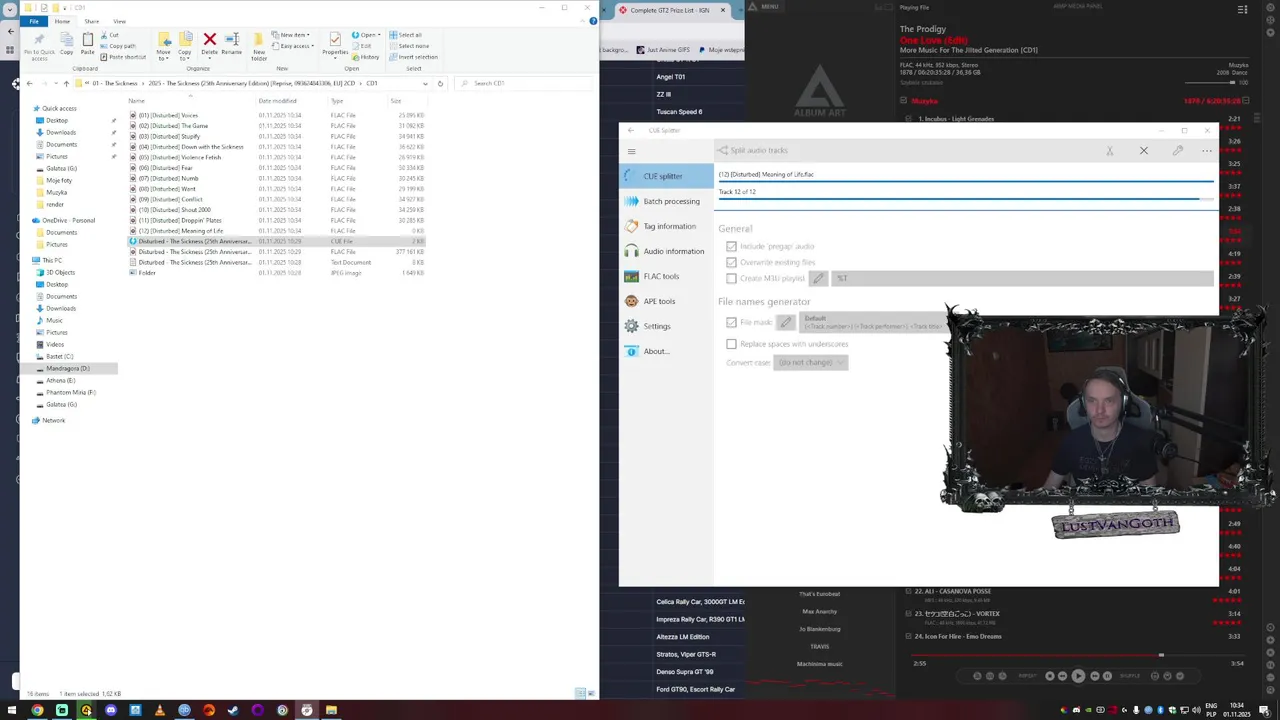Open Convert case dropdown
Image resolution: width=1280 pixels, height=720 pixels.
click(810, 362)
